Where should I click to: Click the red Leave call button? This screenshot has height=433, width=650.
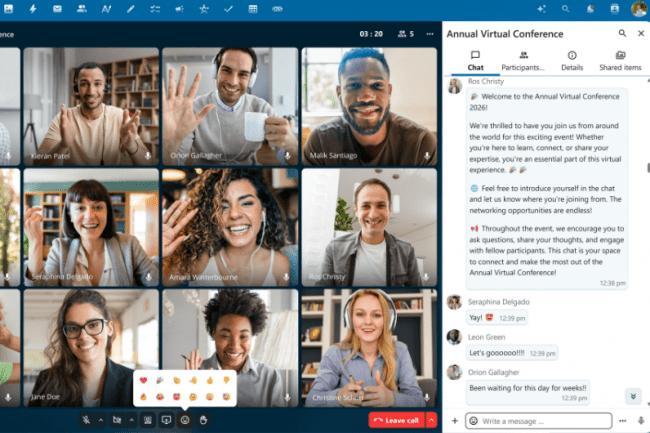[x=396, y=420]
